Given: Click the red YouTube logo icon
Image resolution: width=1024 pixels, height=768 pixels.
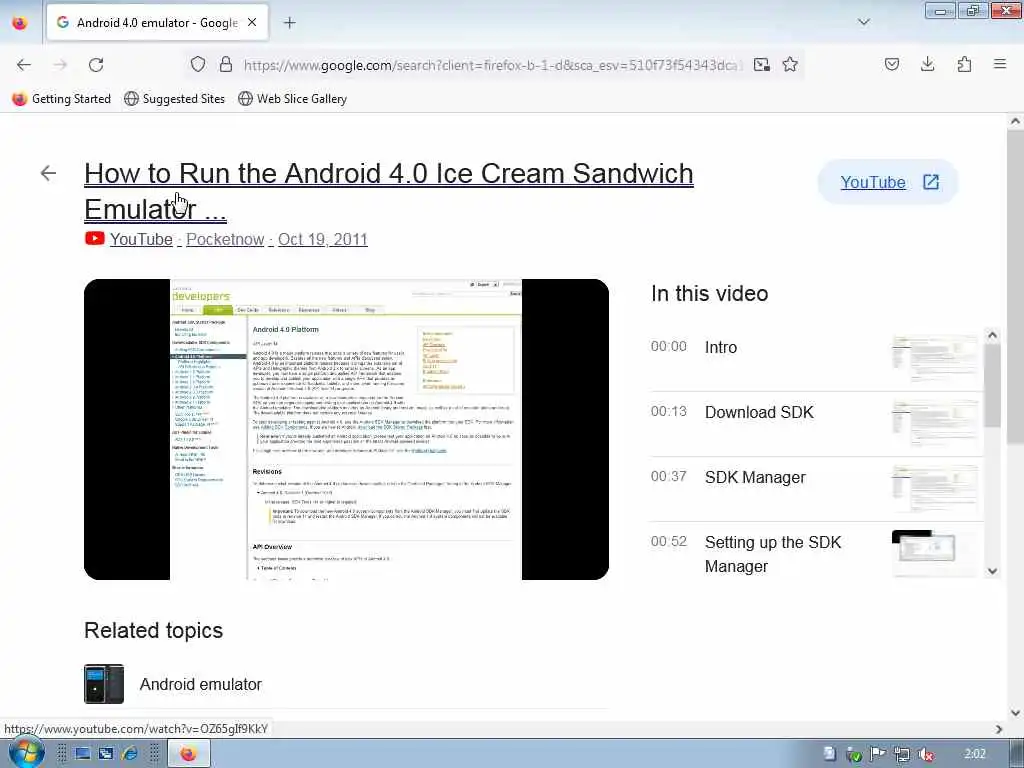Looking at the screenshot, I should coord(95,238).
